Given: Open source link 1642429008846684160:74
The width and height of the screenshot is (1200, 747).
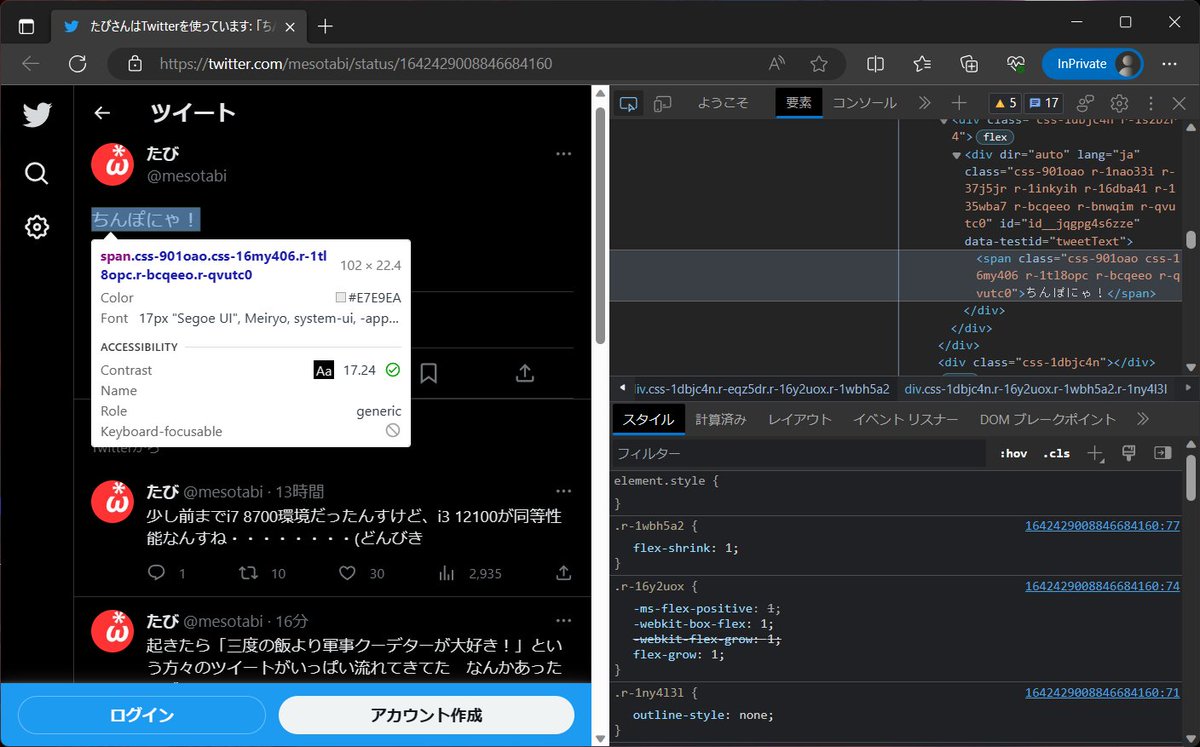Looking at the screenshot, I should [x=1102, y=587].
